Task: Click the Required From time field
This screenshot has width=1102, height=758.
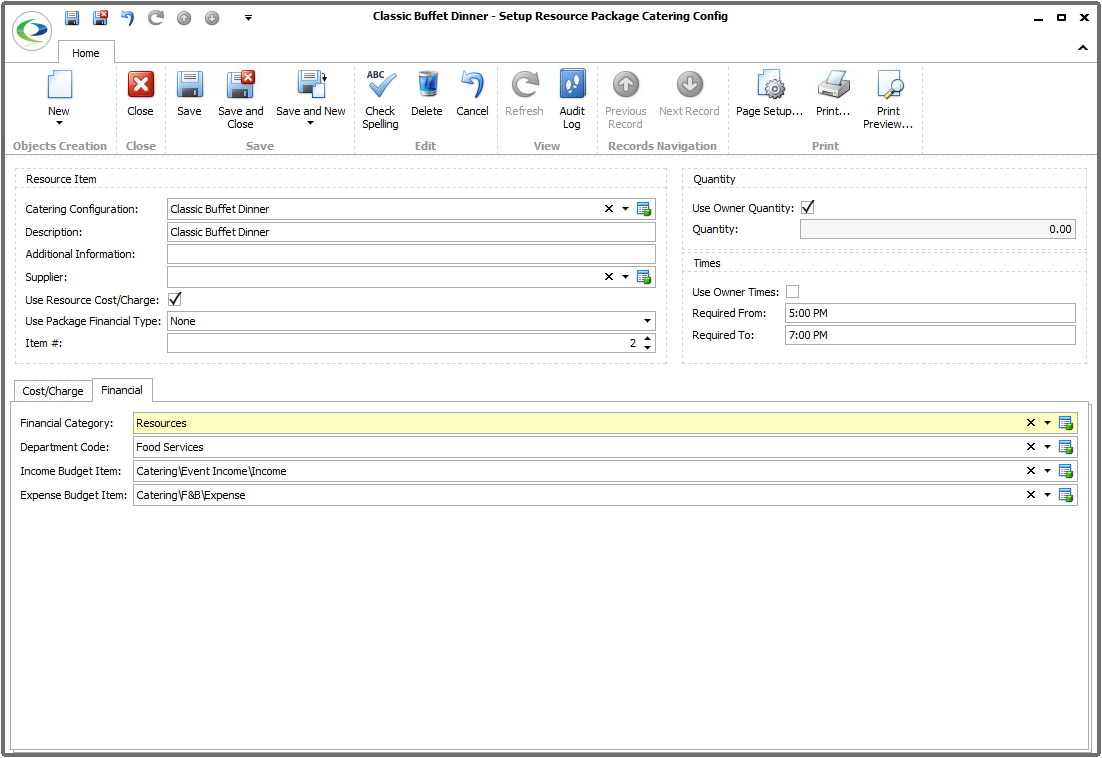Action: pos(930,313)
